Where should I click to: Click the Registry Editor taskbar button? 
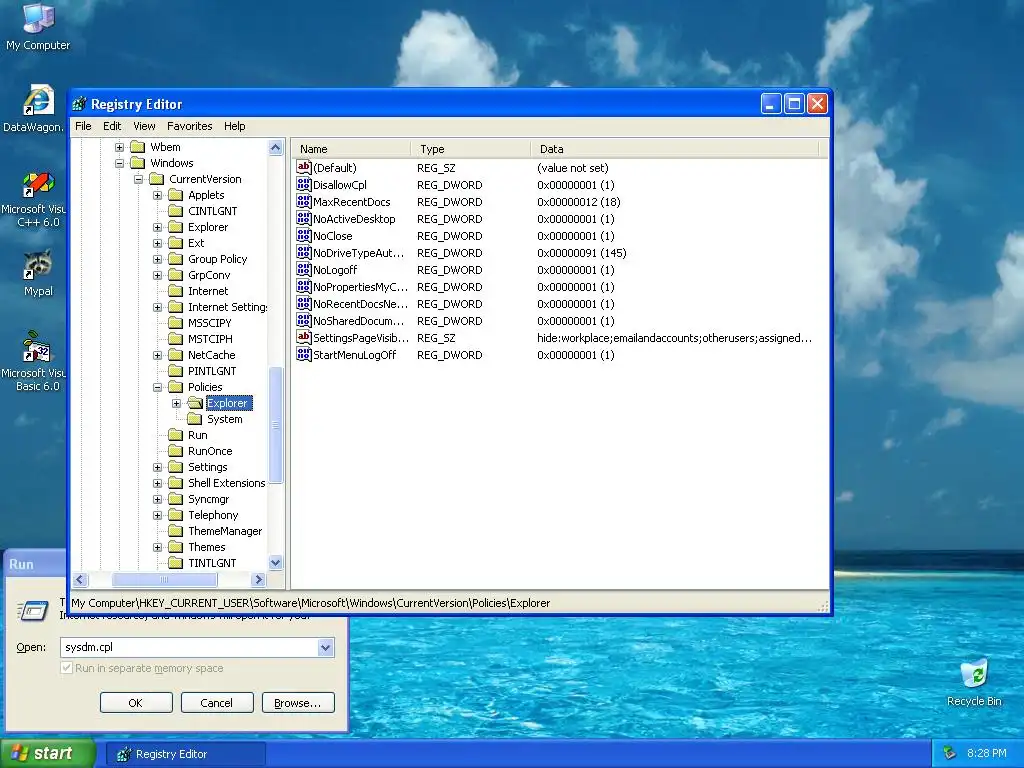point(187,754)
